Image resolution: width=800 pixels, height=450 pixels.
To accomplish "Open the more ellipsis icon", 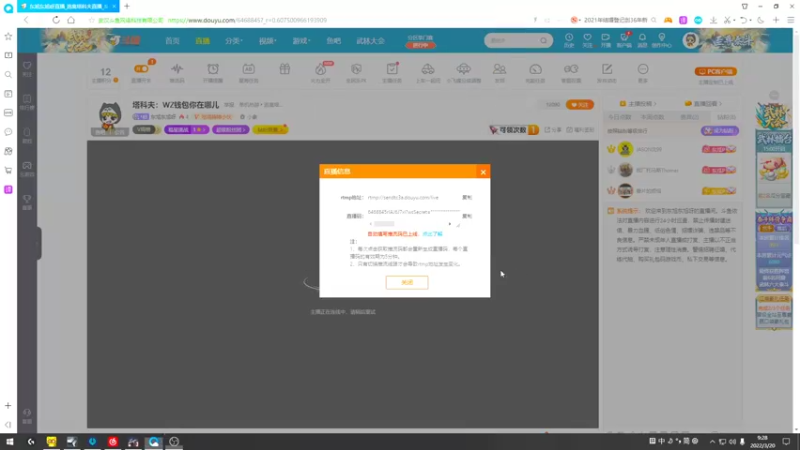I will [643, 69].
